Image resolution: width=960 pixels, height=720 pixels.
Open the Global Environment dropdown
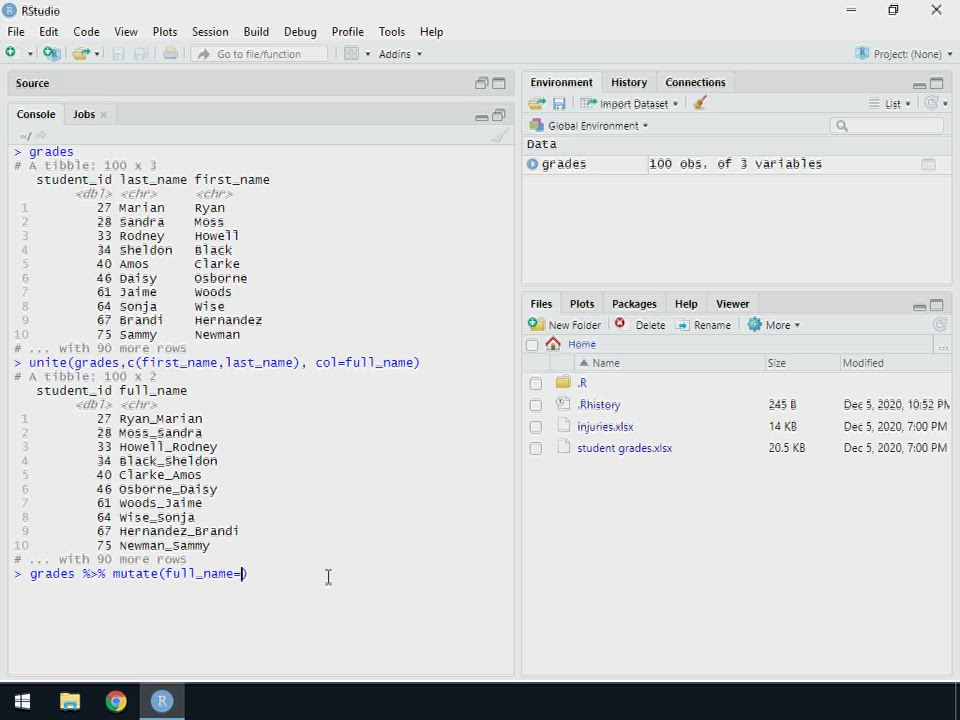click(x=590, y=126)
